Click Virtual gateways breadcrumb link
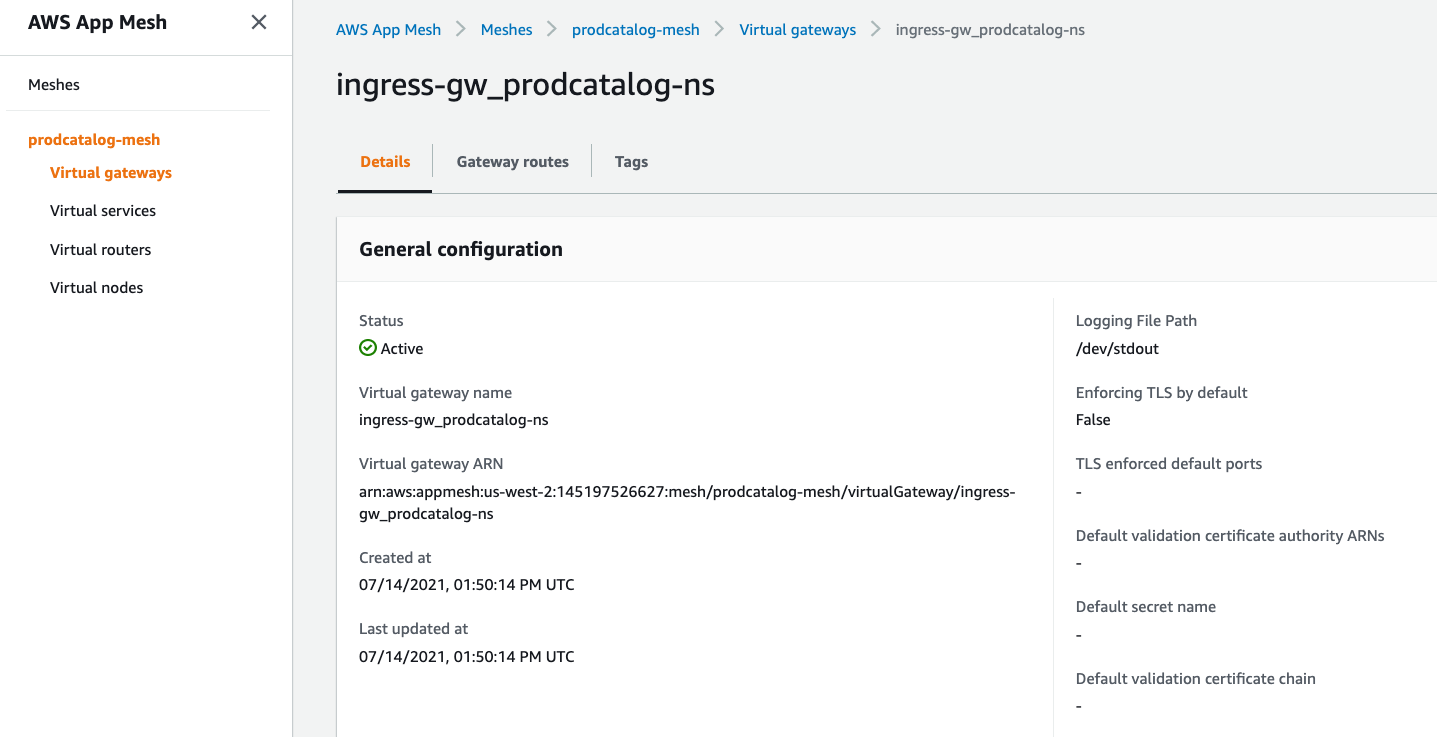Viewport: 1437px width, 737px height. (x=798, y=30)
